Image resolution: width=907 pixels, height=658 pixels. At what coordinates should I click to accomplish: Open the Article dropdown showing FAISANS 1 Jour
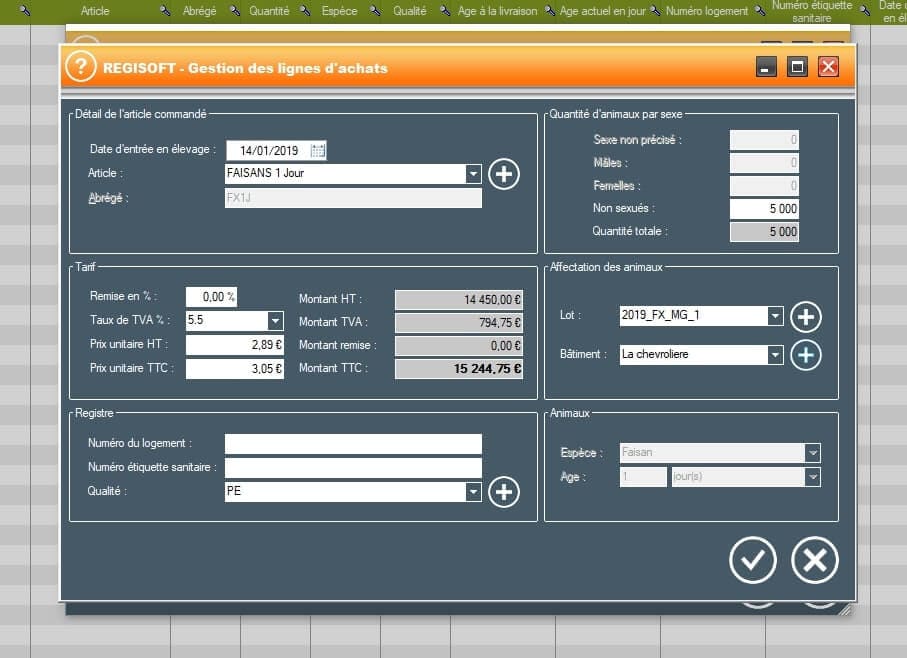pos(472,173)
